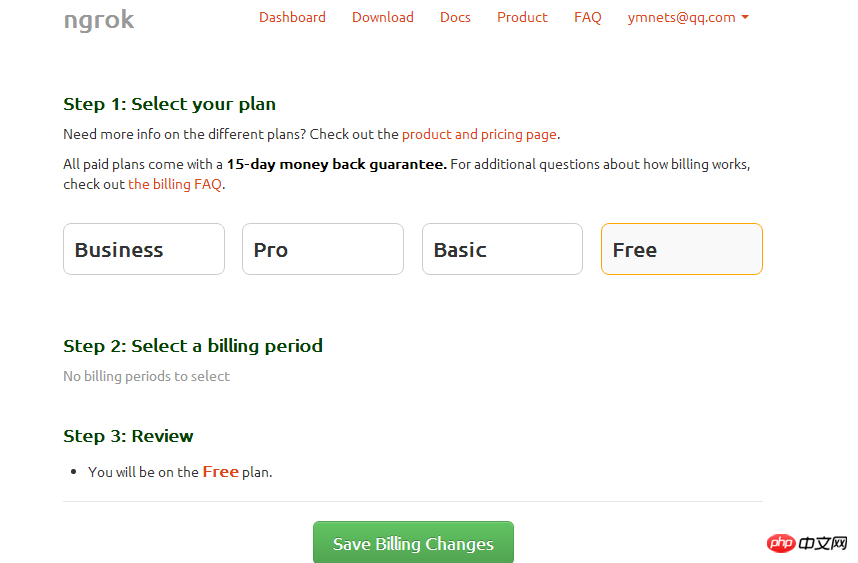
Task: Open the FAQ page
Action: 588,18
